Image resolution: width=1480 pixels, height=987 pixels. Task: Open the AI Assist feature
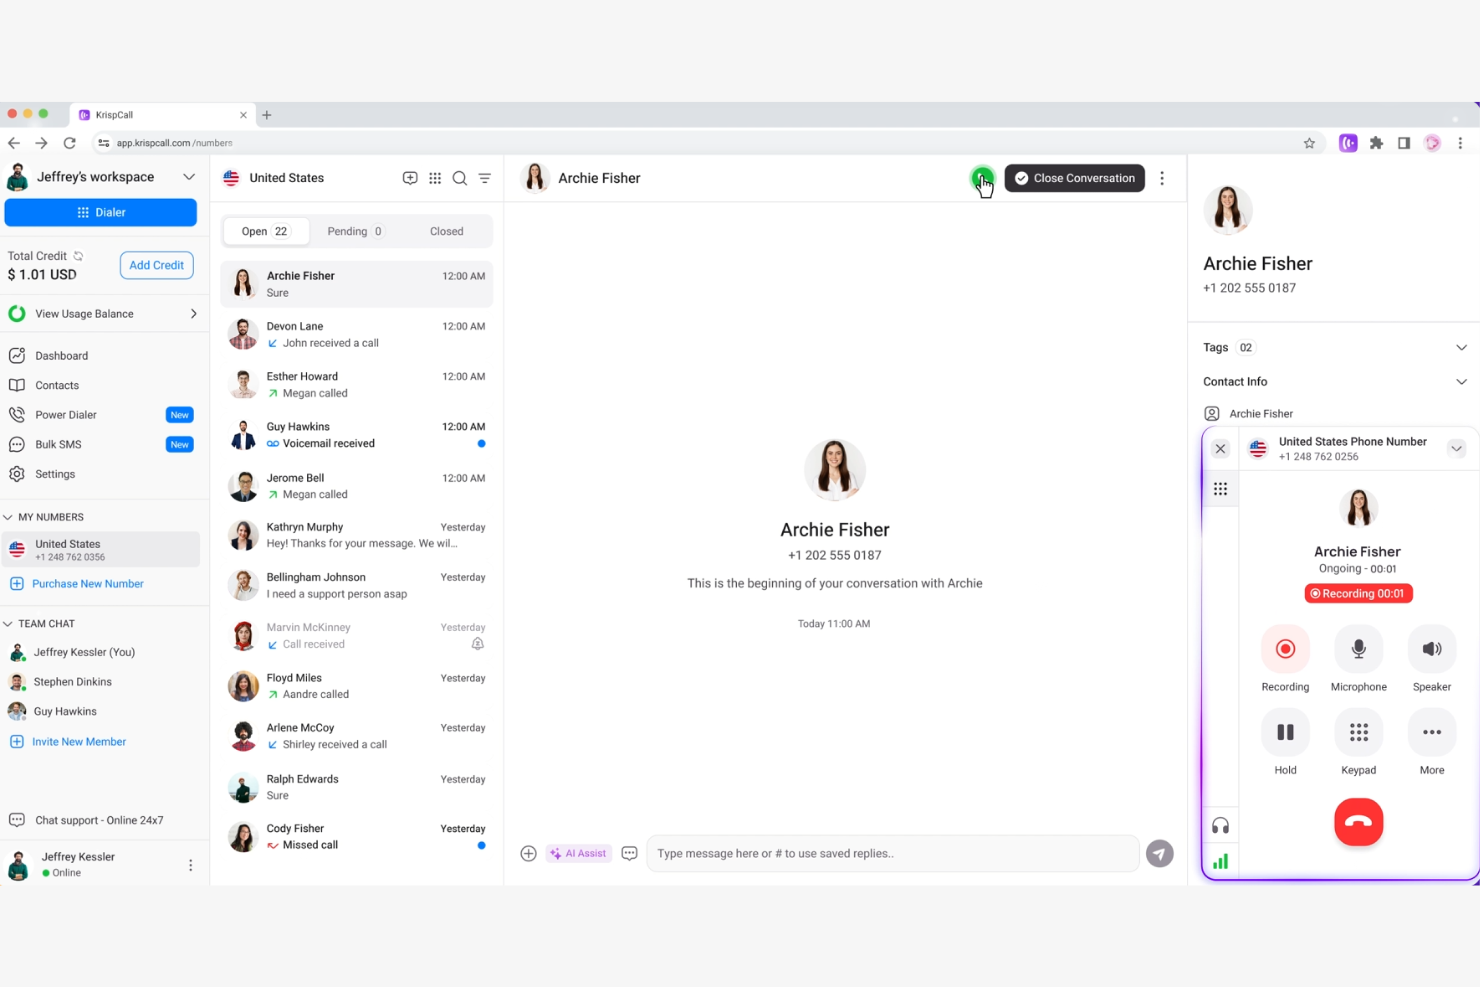pos(578,853)
